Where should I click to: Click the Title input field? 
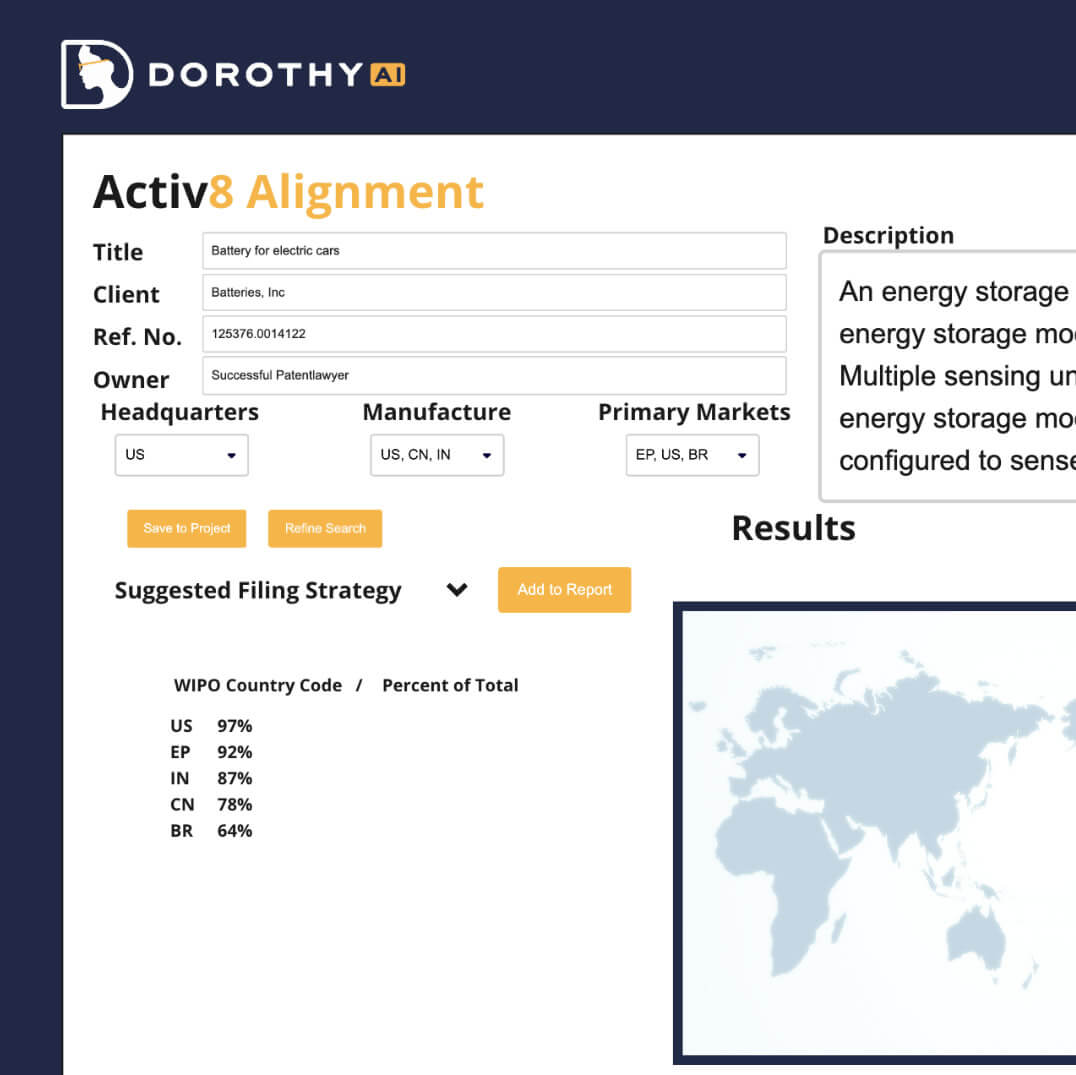click(494, 251)
